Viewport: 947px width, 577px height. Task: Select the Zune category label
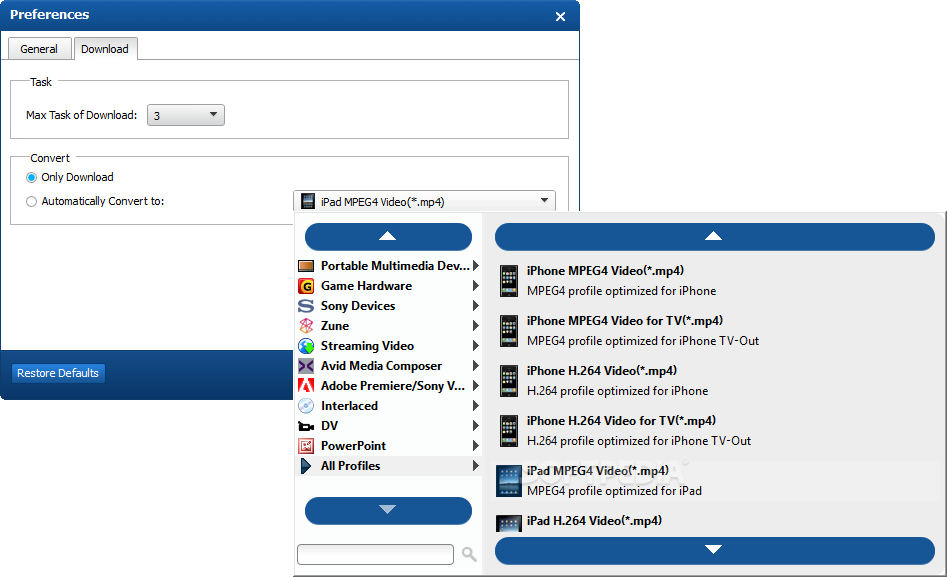coord(335,326)
